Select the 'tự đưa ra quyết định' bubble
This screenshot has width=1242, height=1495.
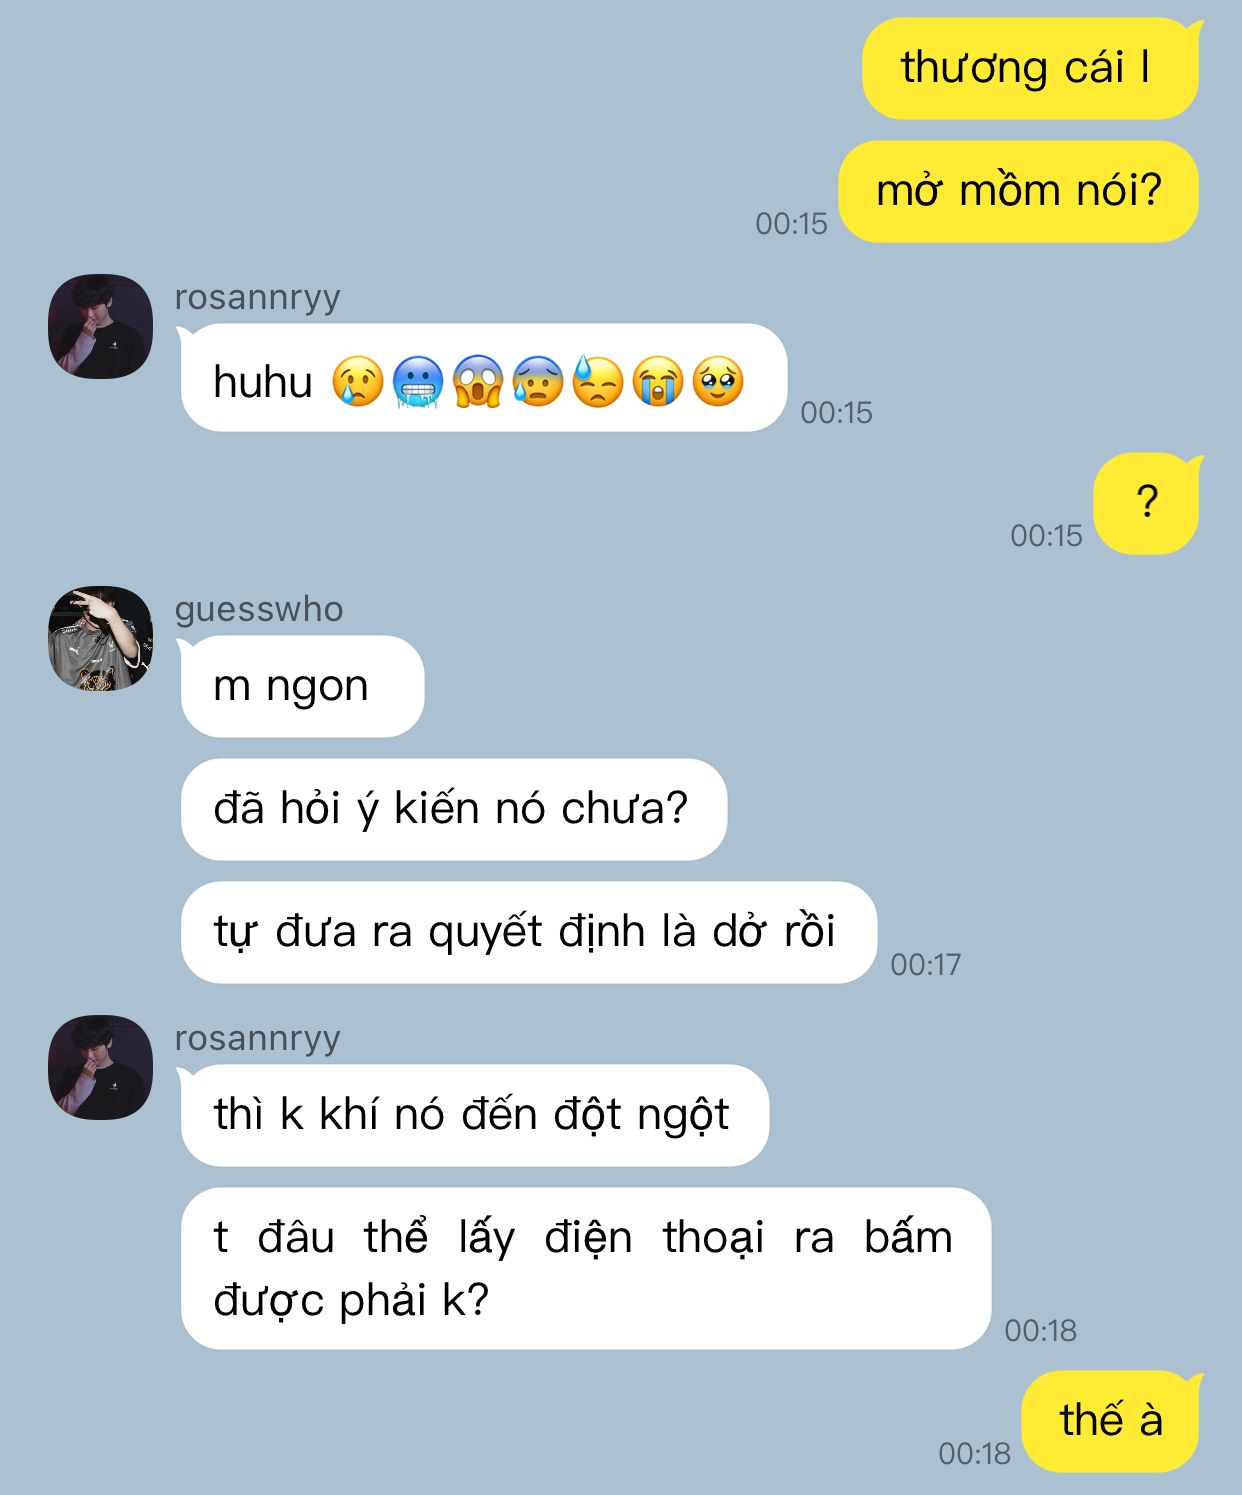point(529,932)
